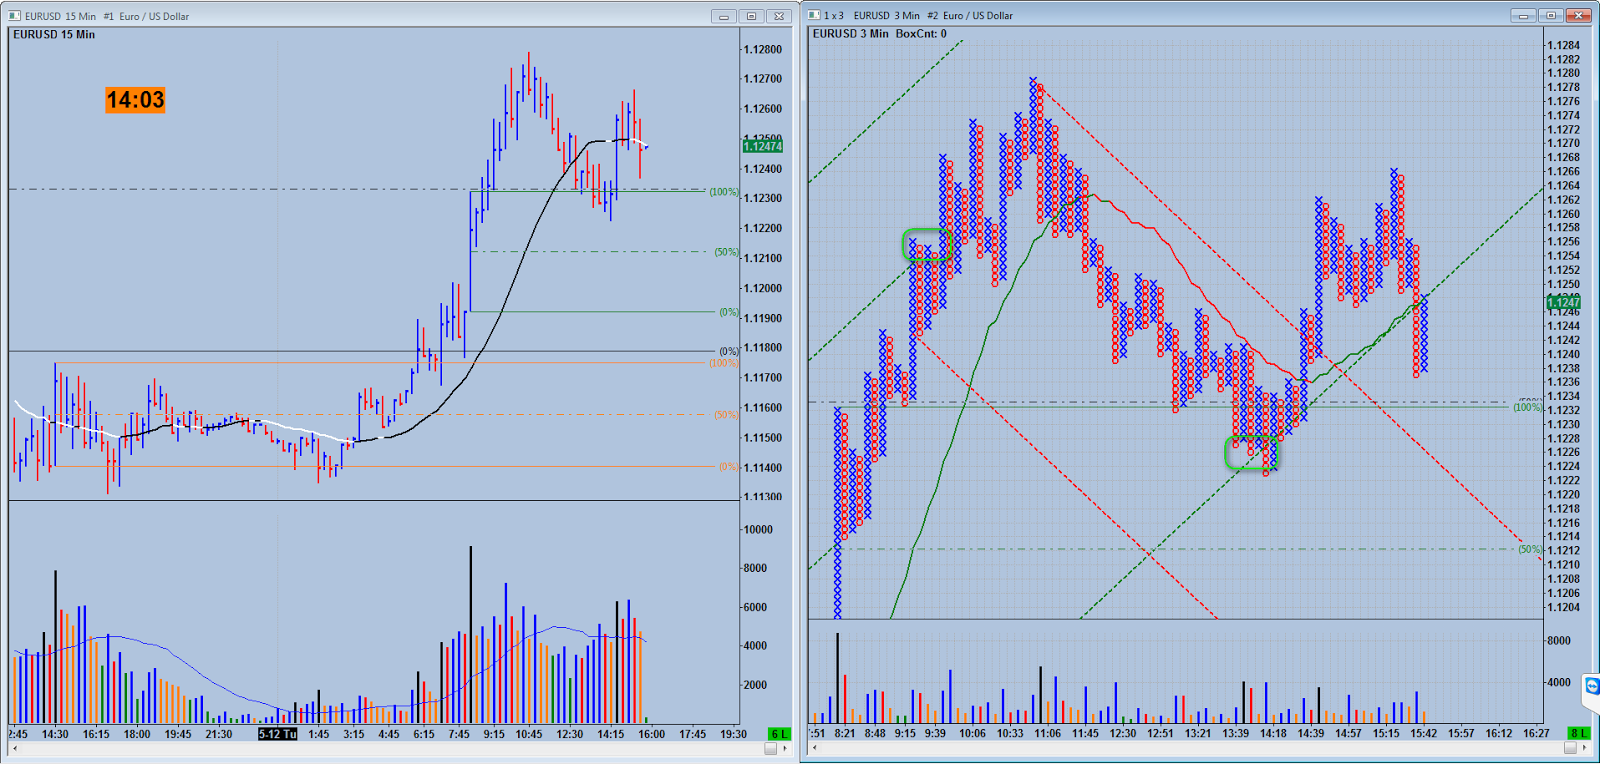Viewport: 1600px width, 764px height.
Task: Click (50%) label in the 3 Min chart
Action: tap(1530, 549)
